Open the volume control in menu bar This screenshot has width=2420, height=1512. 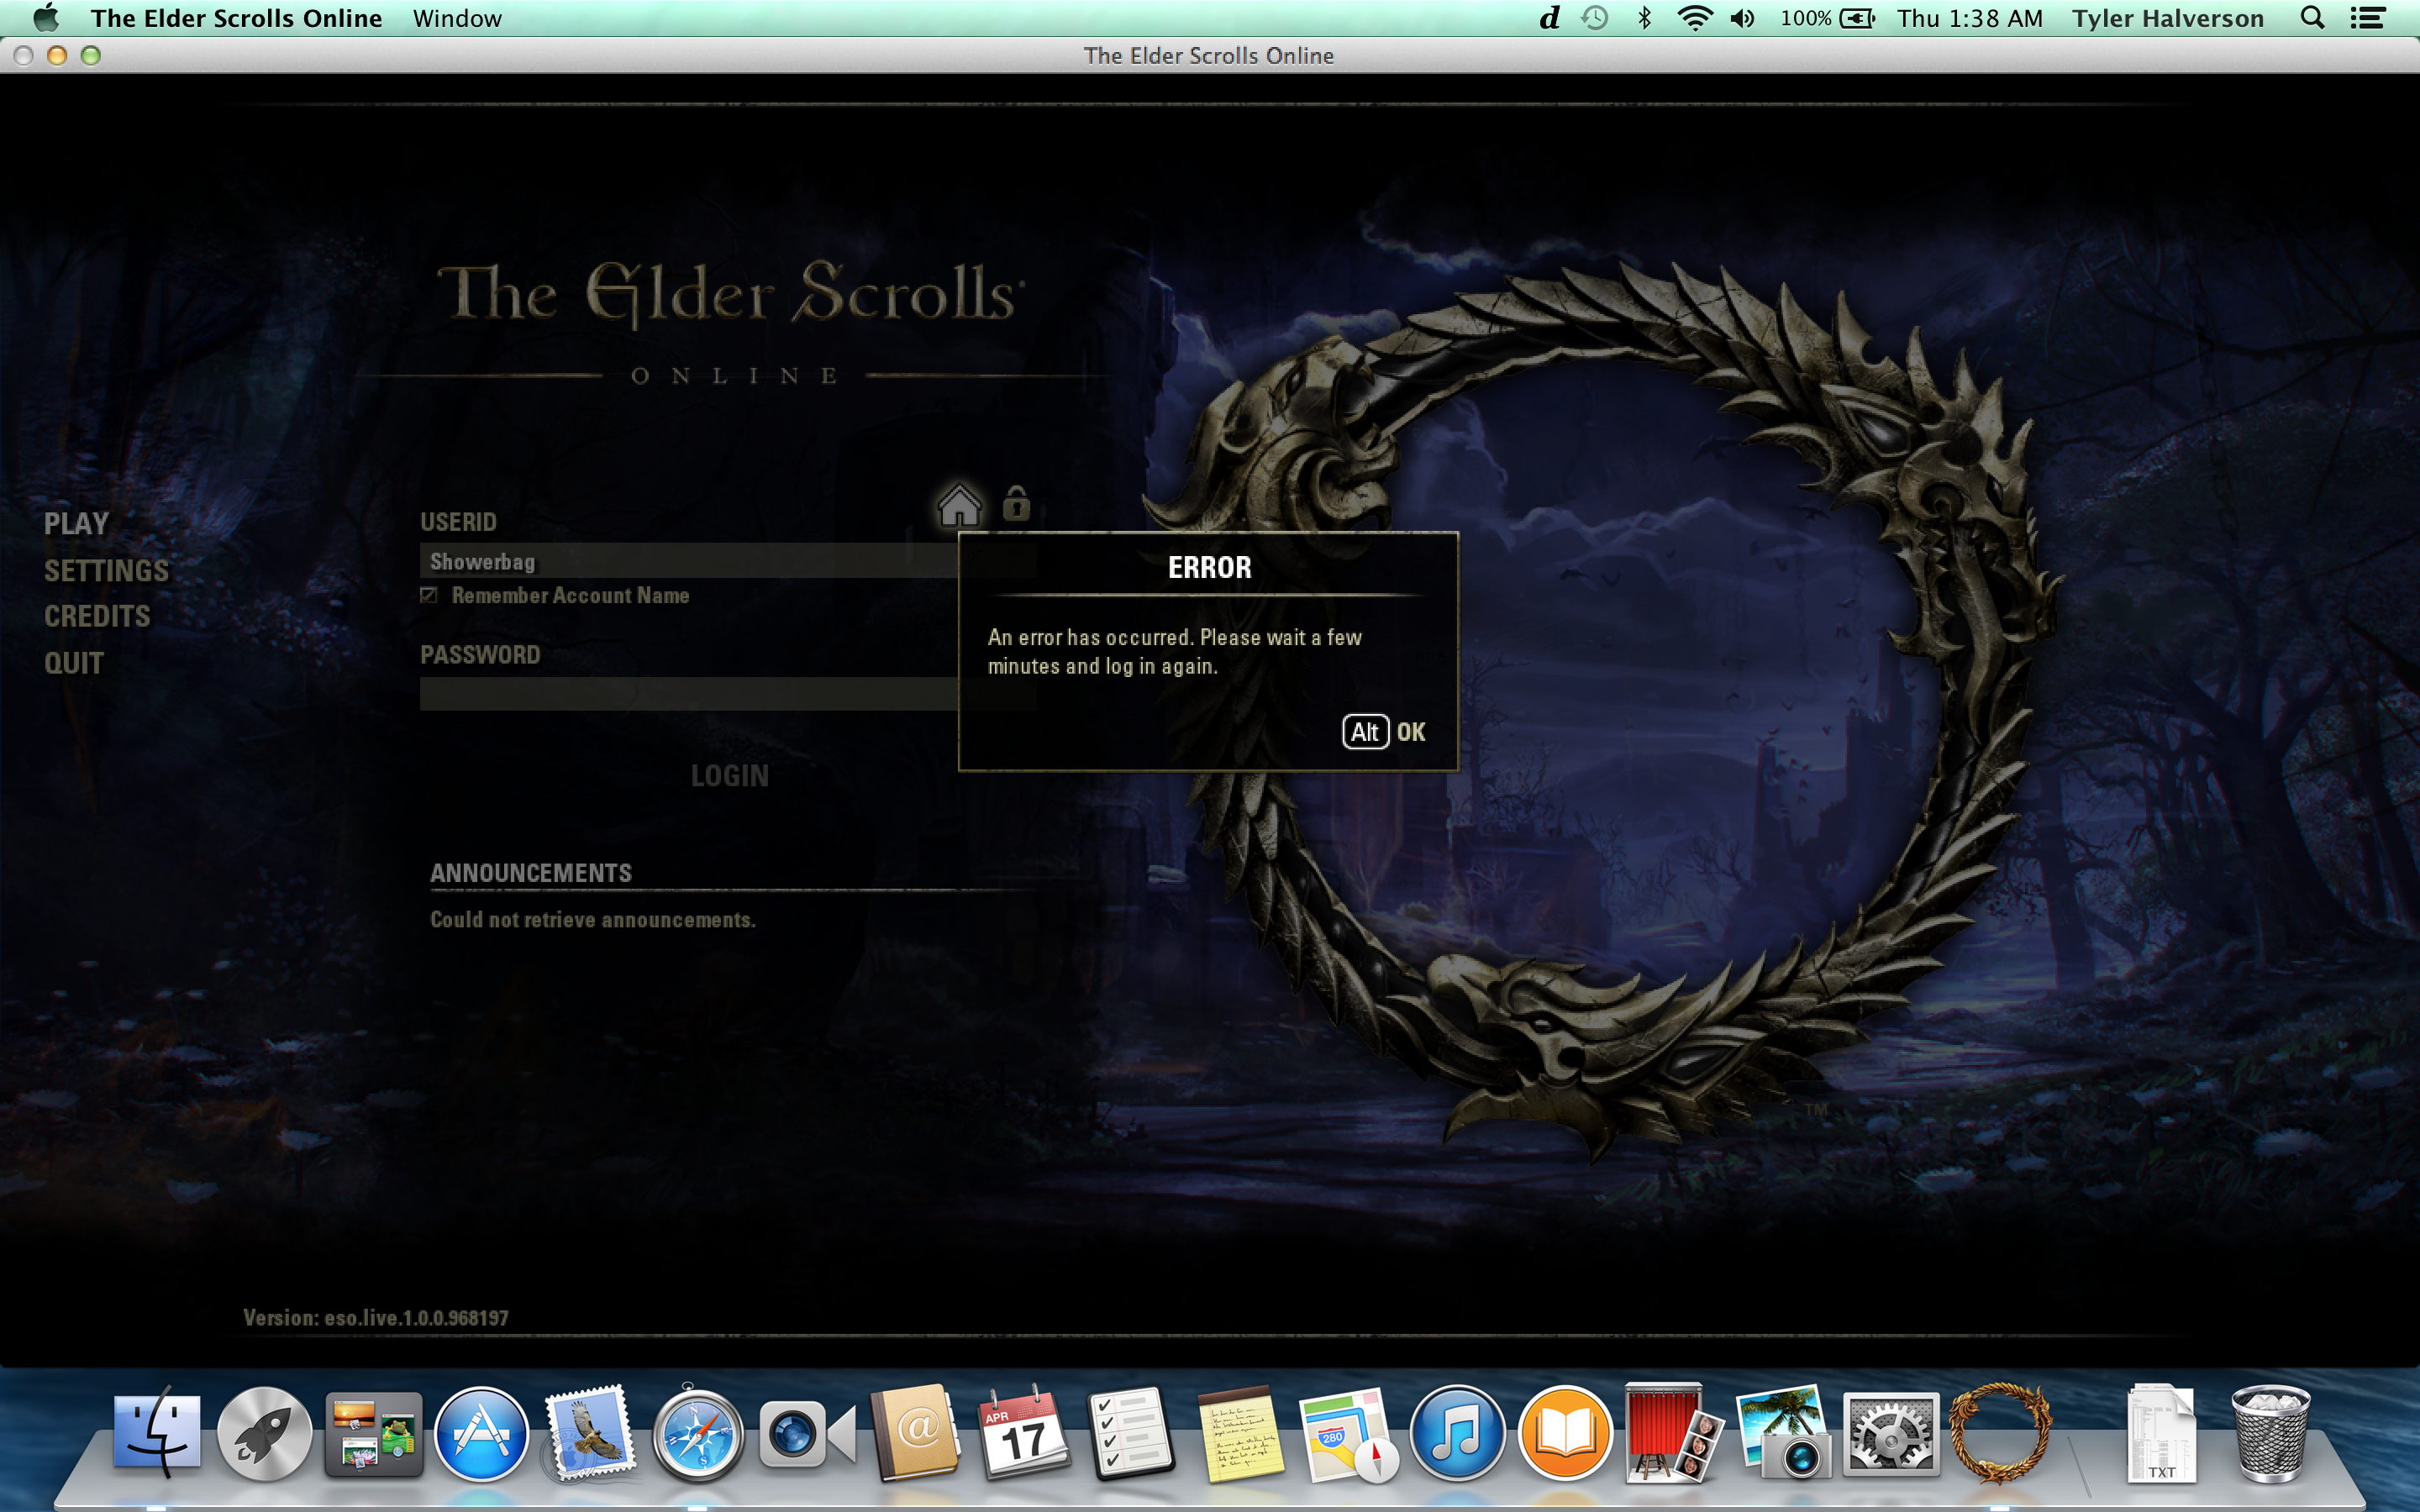click(1742, 18)
